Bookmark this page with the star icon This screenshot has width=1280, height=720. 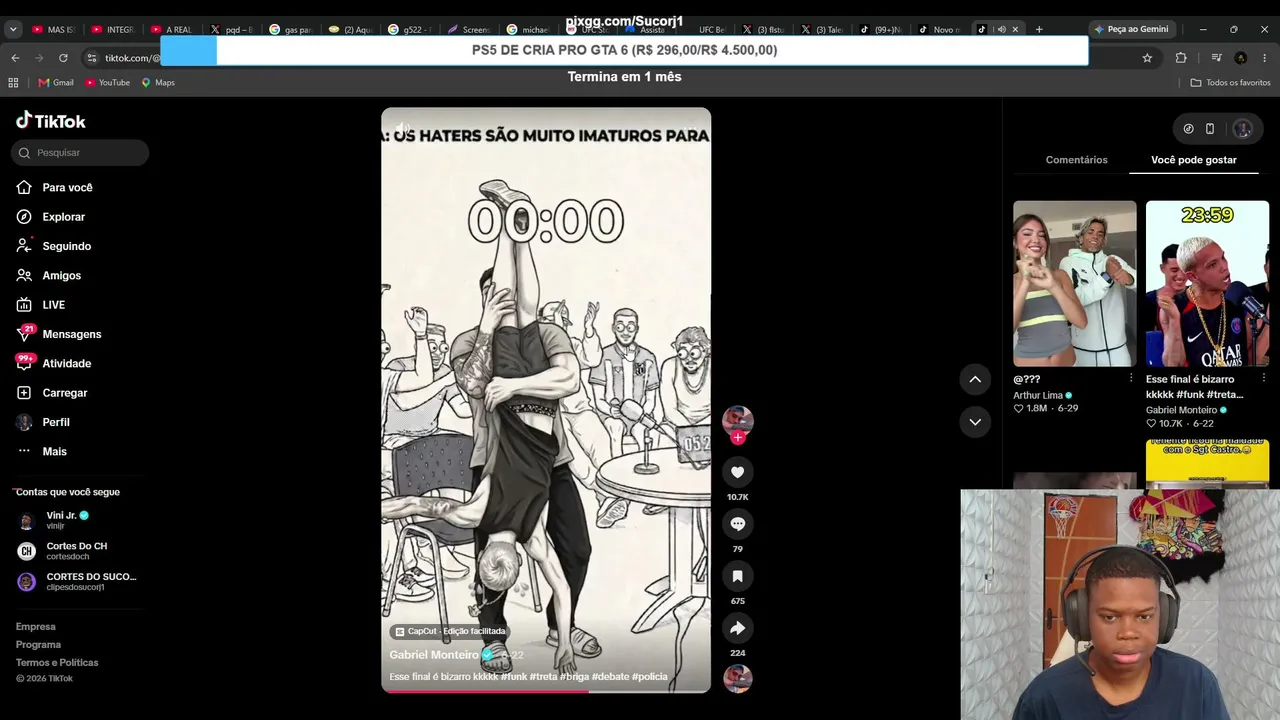click(1147, 58)
